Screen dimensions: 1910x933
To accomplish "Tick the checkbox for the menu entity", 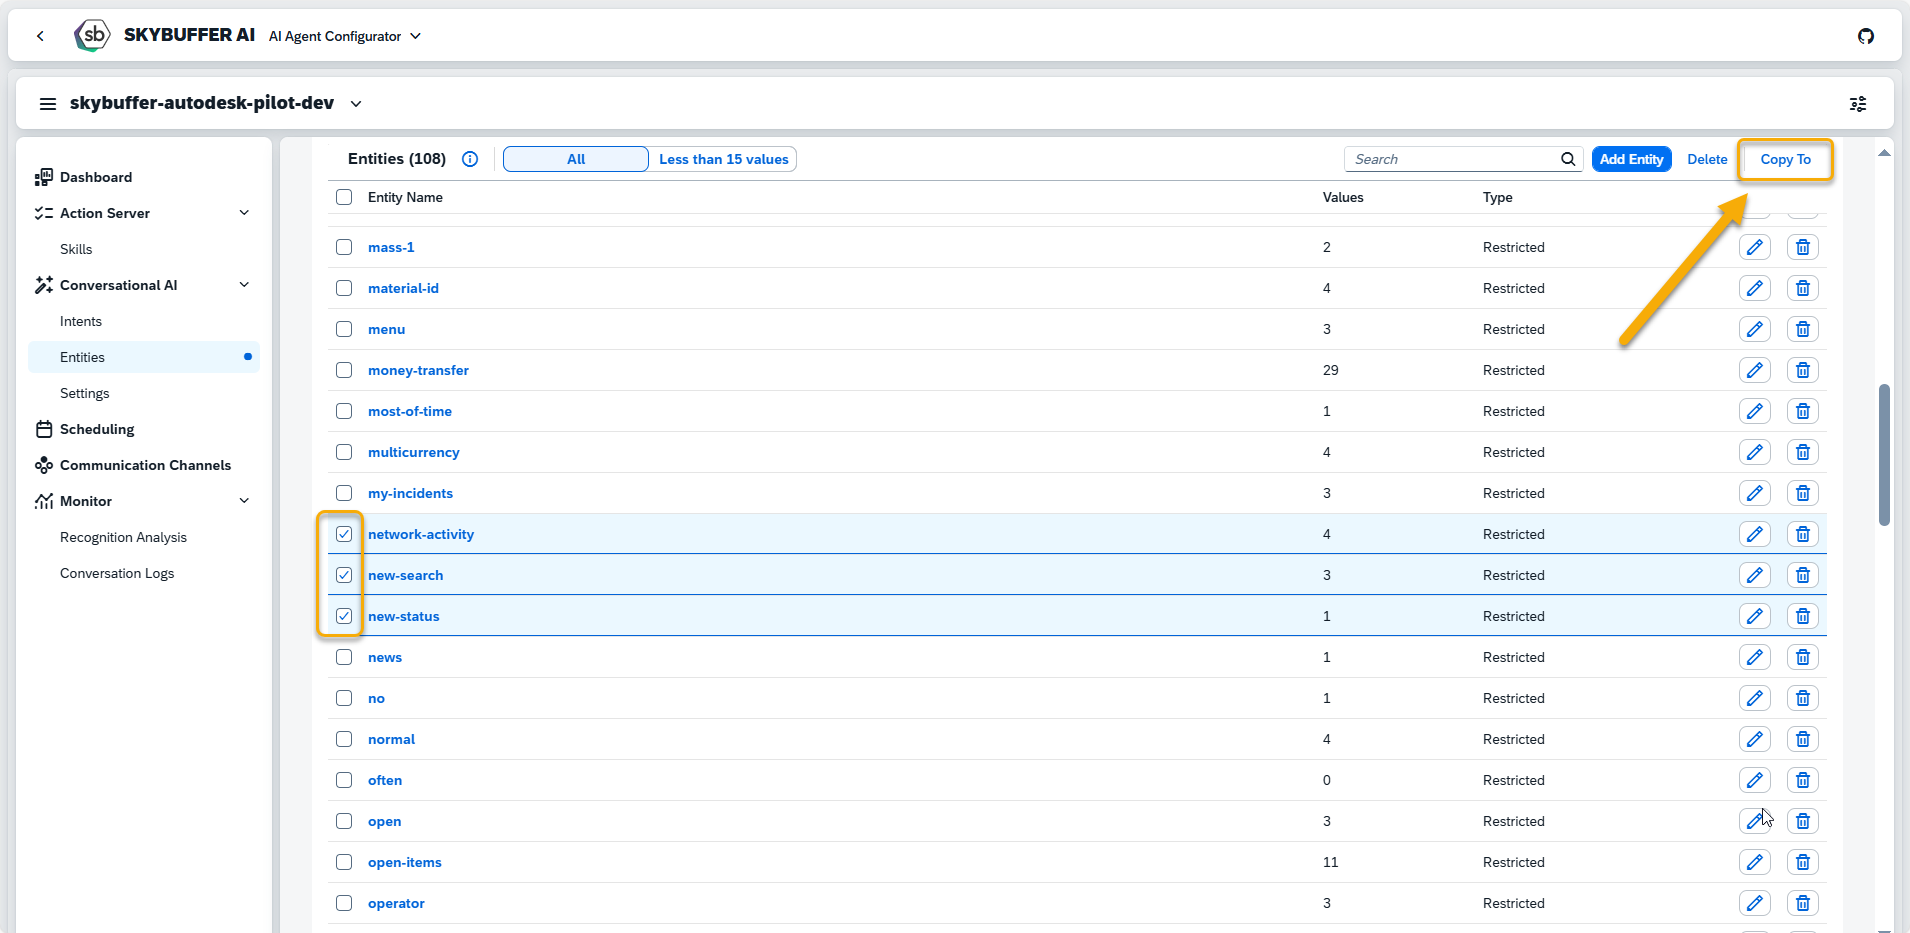I will (344, 329).
